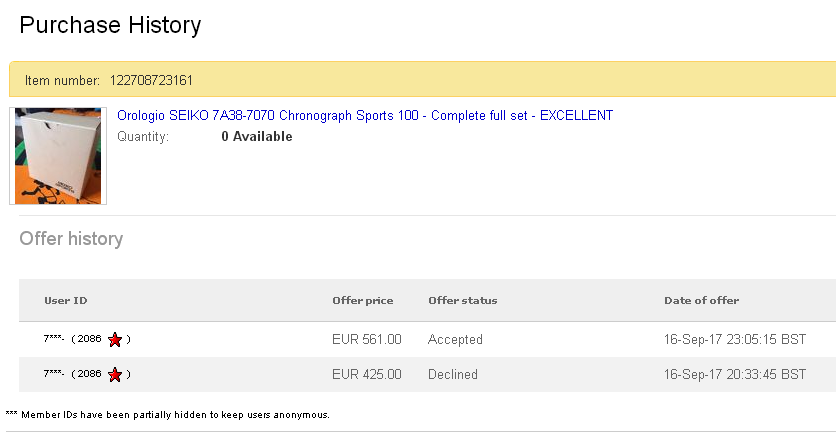Click feedback score 2086 in the accepted row
The image size is (836, 432).
pos(89,340)
